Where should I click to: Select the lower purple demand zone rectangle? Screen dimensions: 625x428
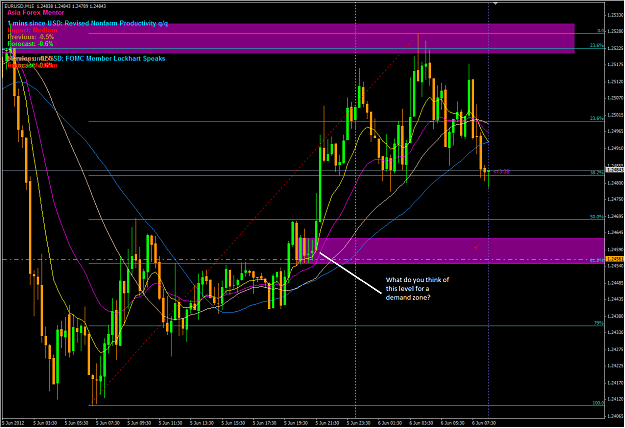point(452,251)
